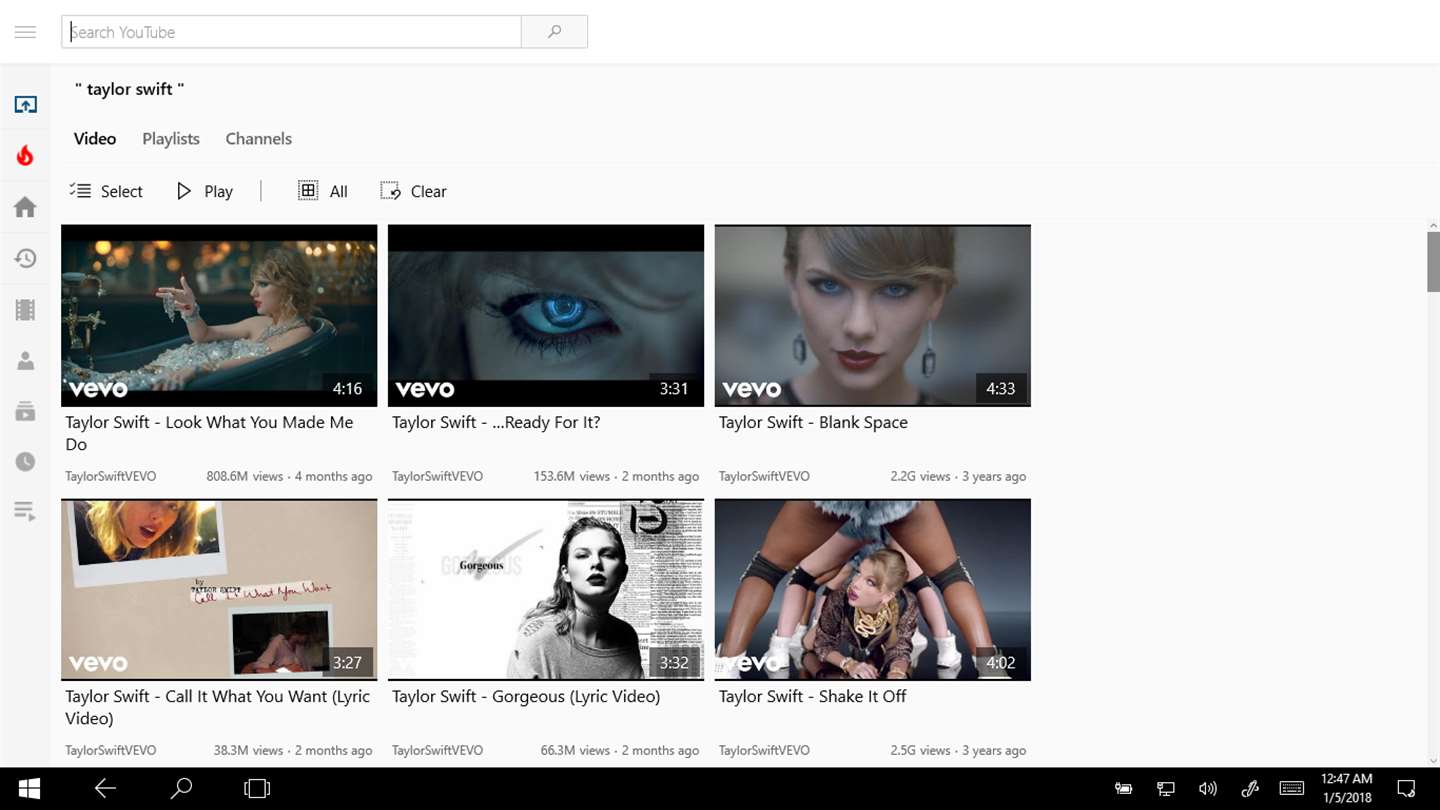Clear the current selection
Viewport: 1440px width, 810px height.
click(x=413, y=191)
